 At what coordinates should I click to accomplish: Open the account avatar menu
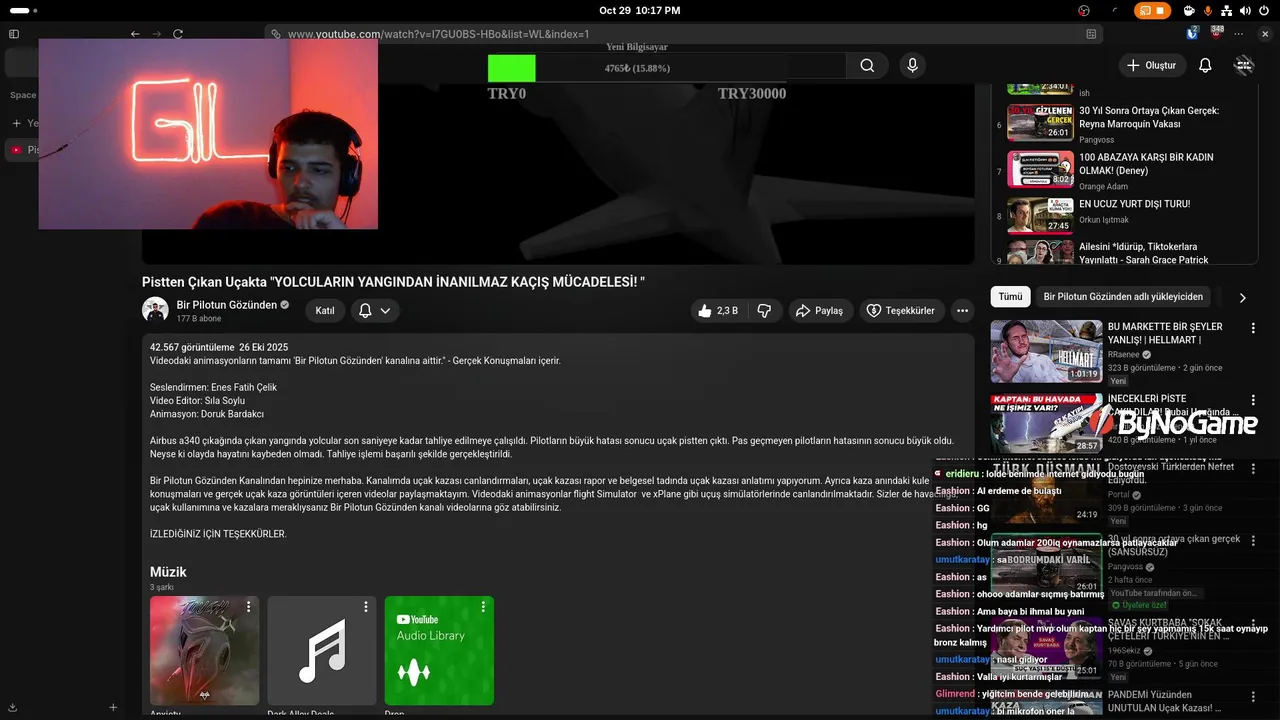coord(1244,65)
